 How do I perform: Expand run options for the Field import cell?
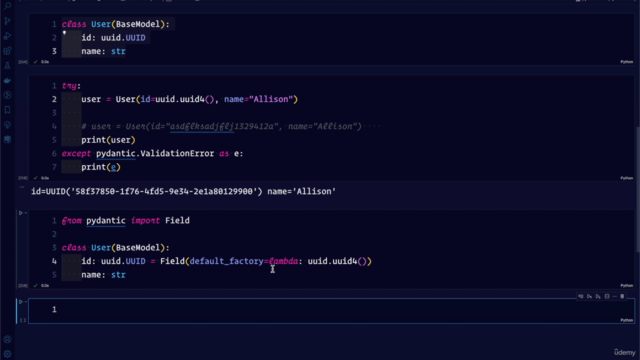click(26, 213)
